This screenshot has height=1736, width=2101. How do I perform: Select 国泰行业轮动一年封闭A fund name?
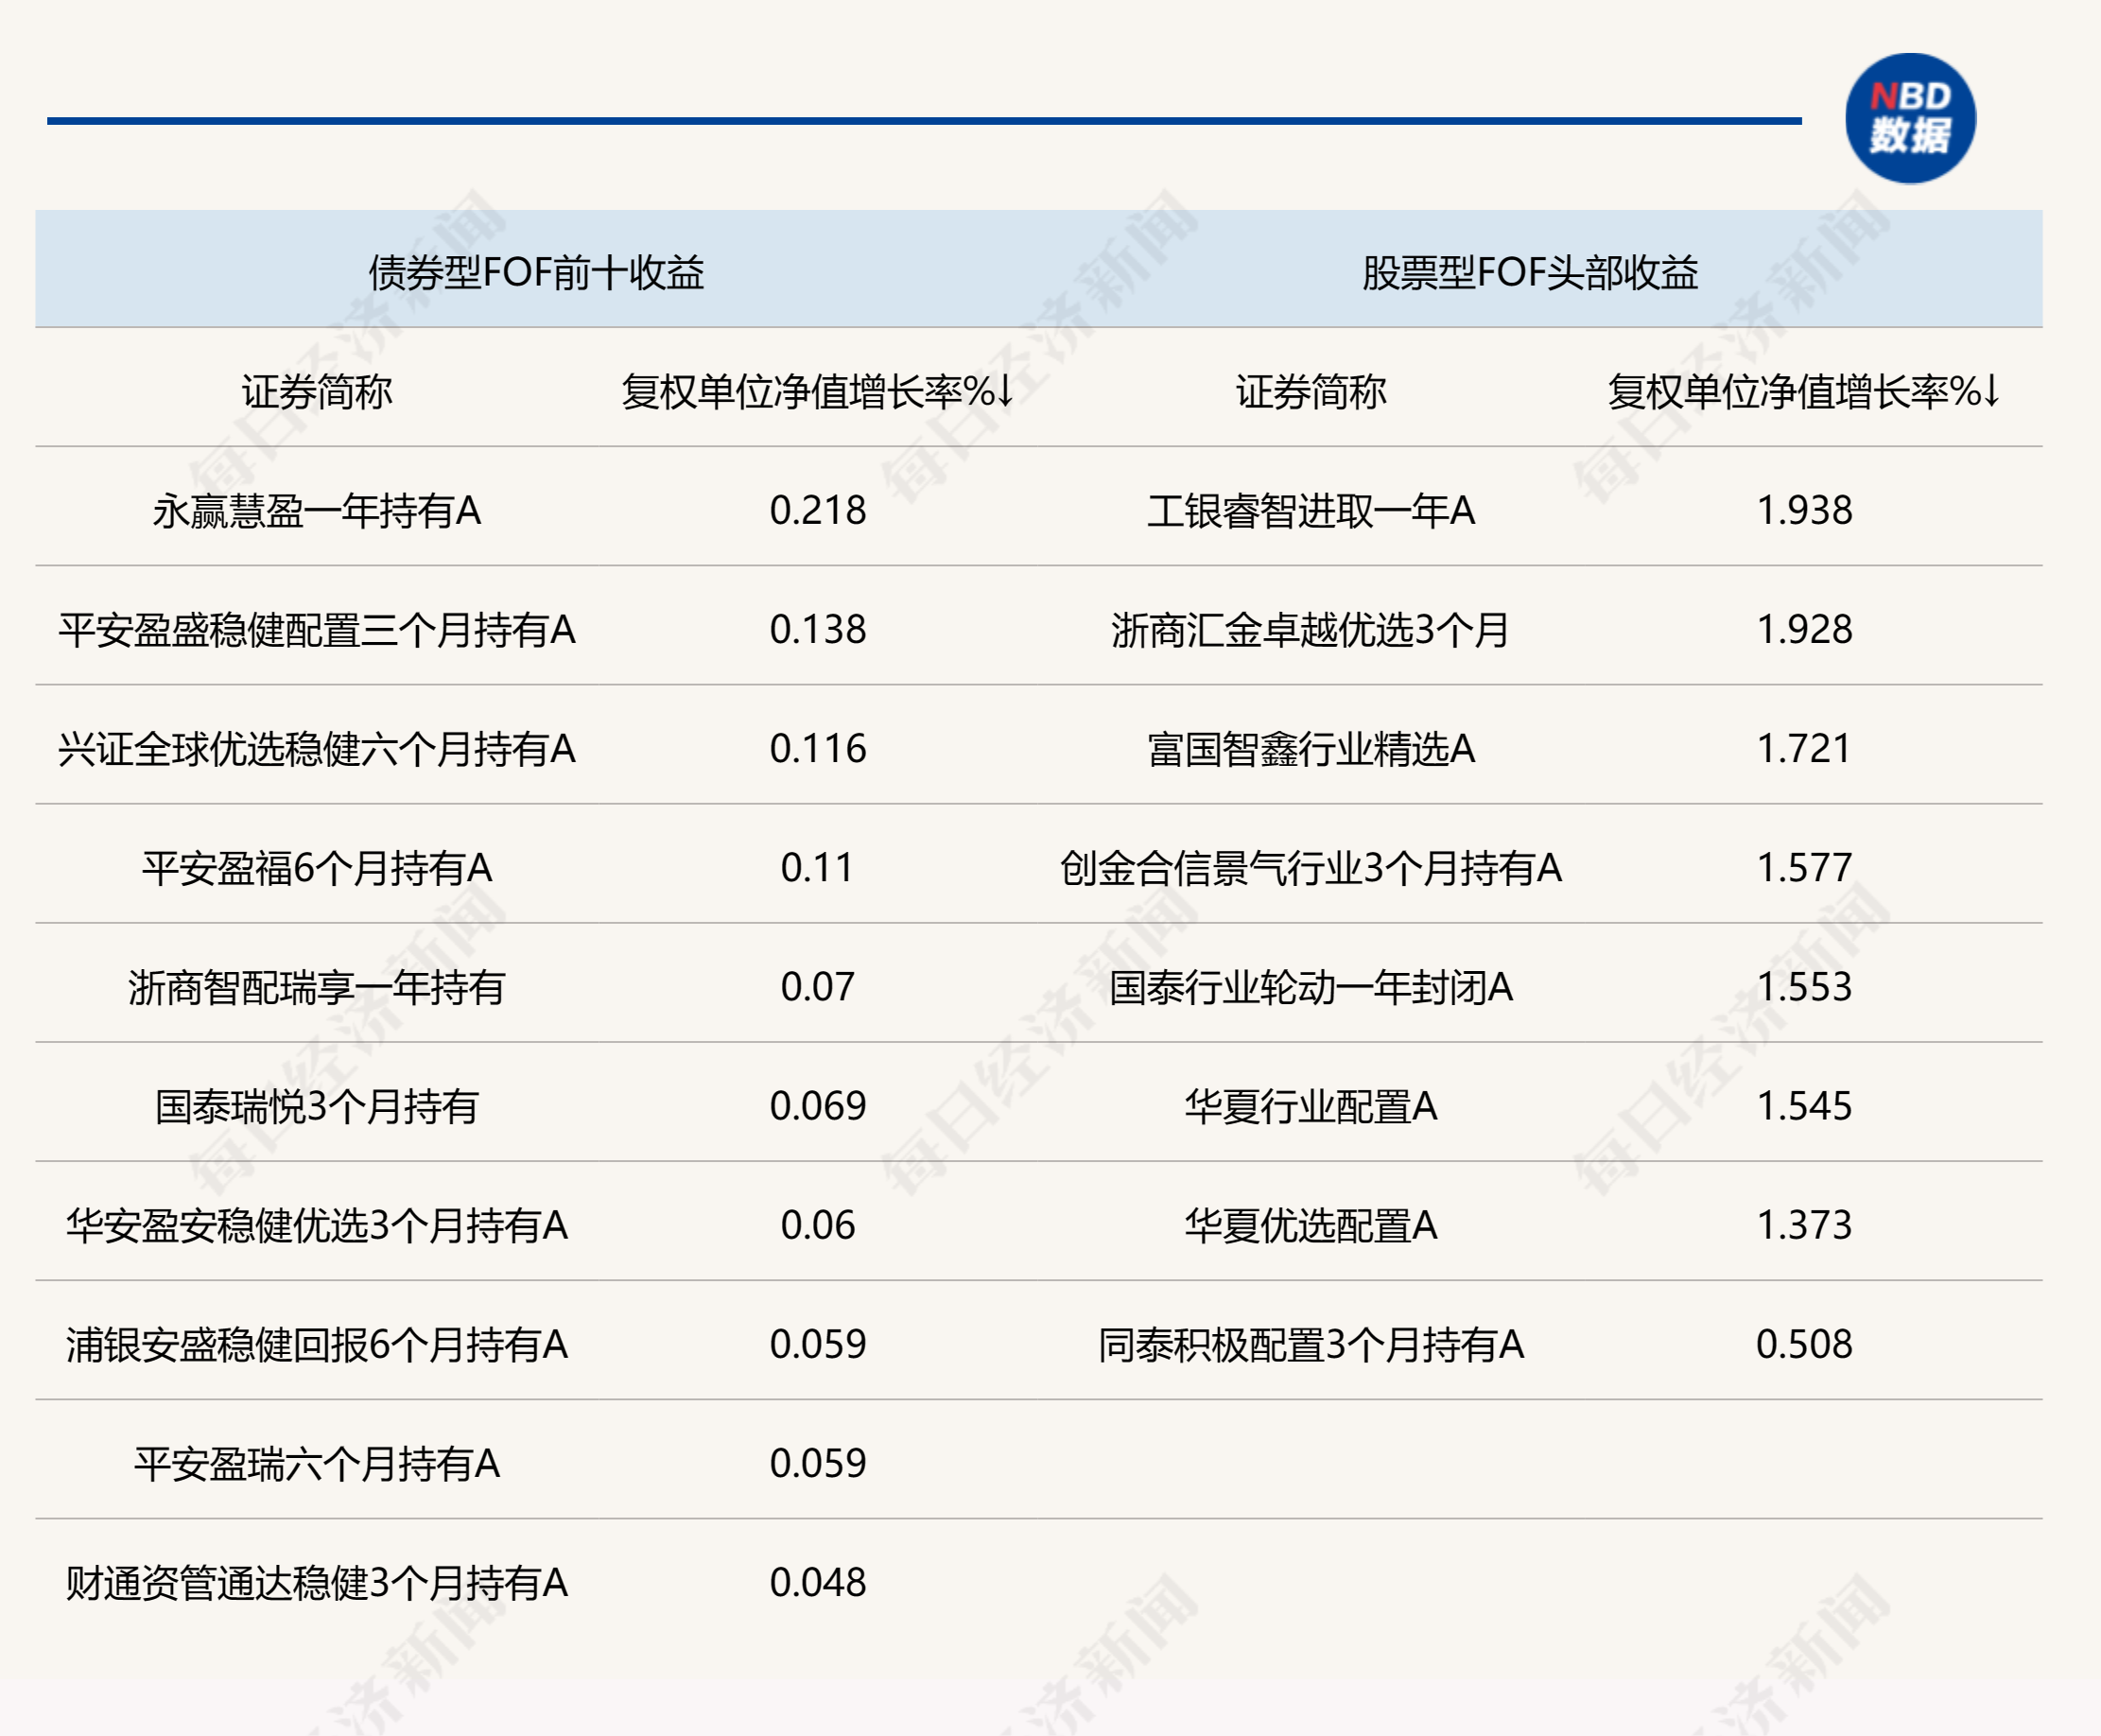coord(1311,986)
